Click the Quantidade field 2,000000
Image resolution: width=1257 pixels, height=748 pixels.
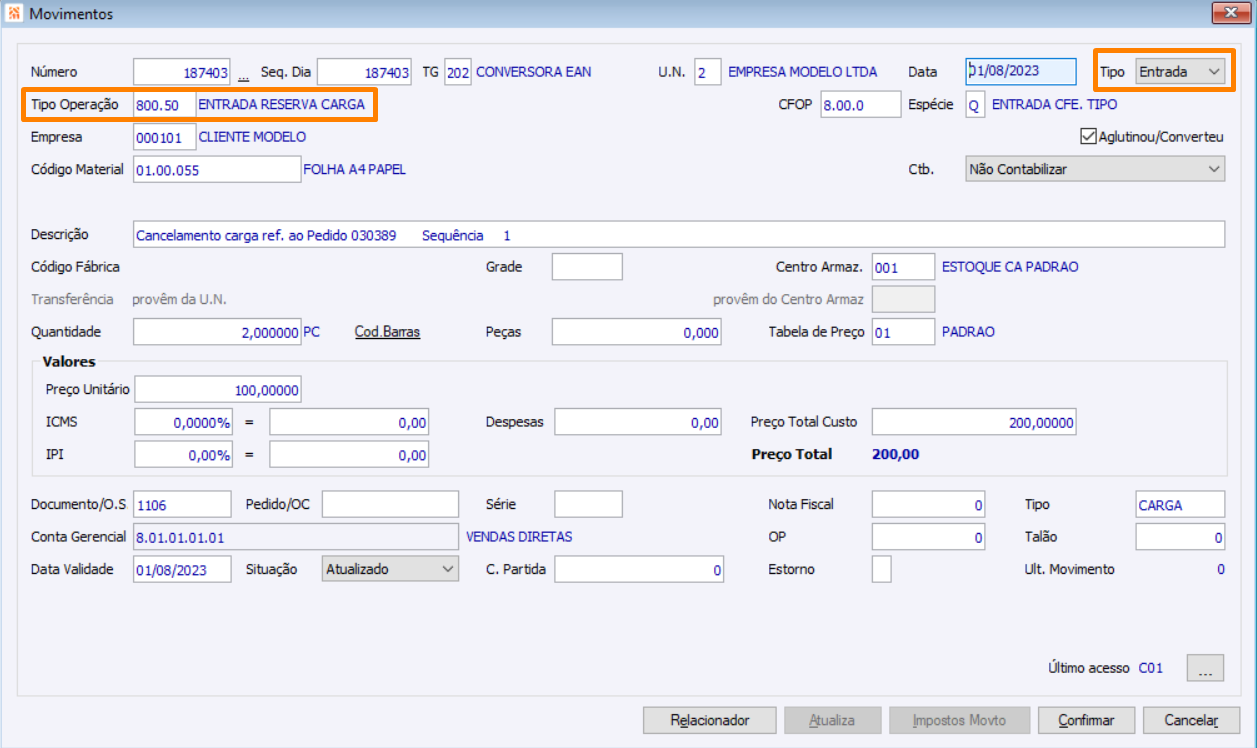point(217,332)
